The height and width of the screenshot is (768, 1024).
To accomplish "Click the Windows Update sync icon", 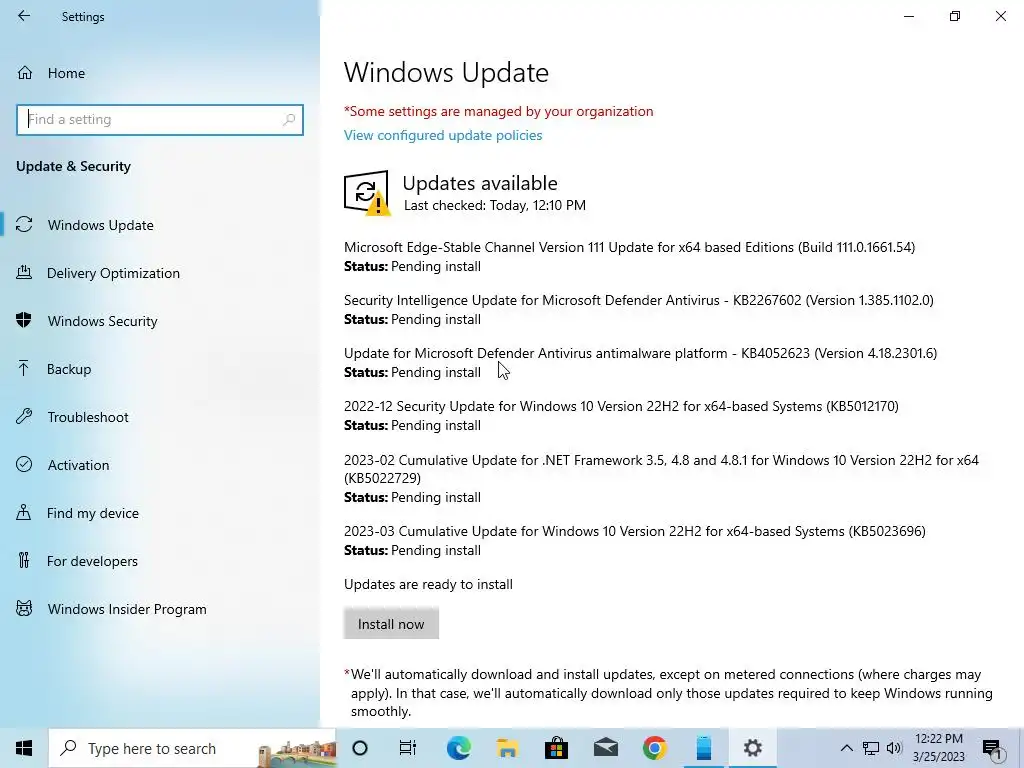I will [x=24, y=225].
